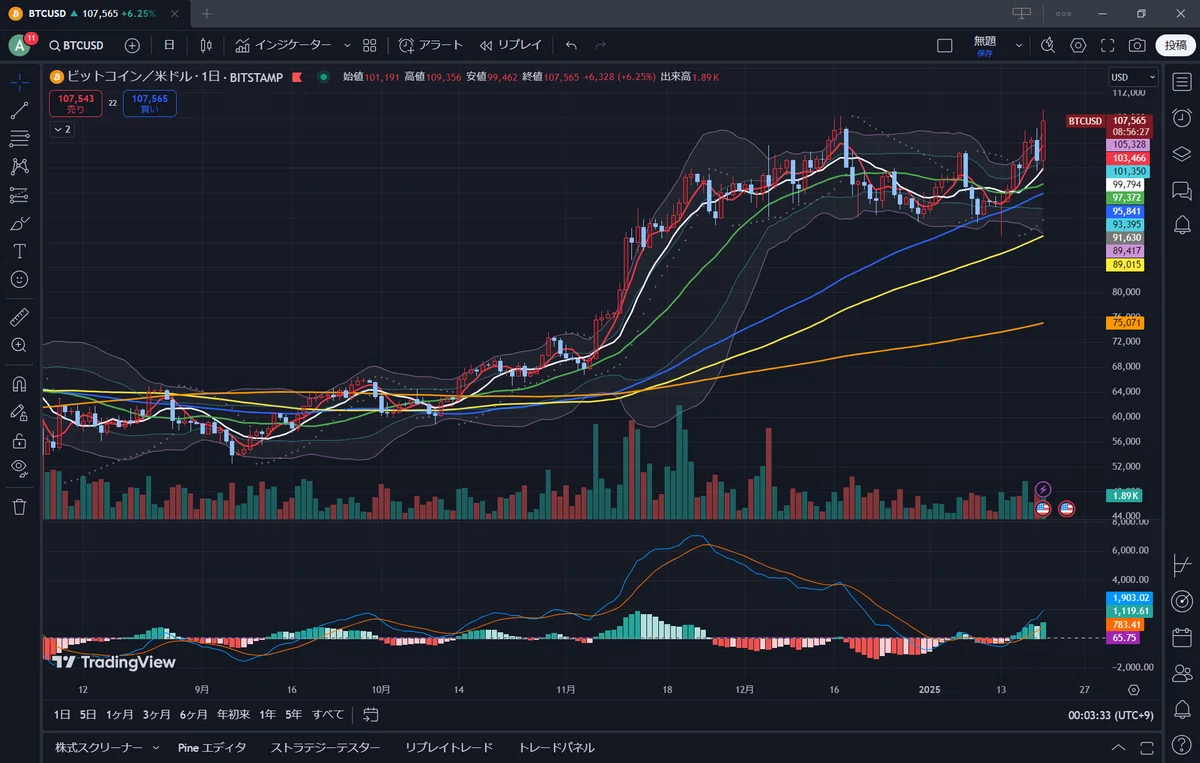Open the patterns drawing tool
The width and height of the screenshot is (1200, 763).
pos(19,166)
